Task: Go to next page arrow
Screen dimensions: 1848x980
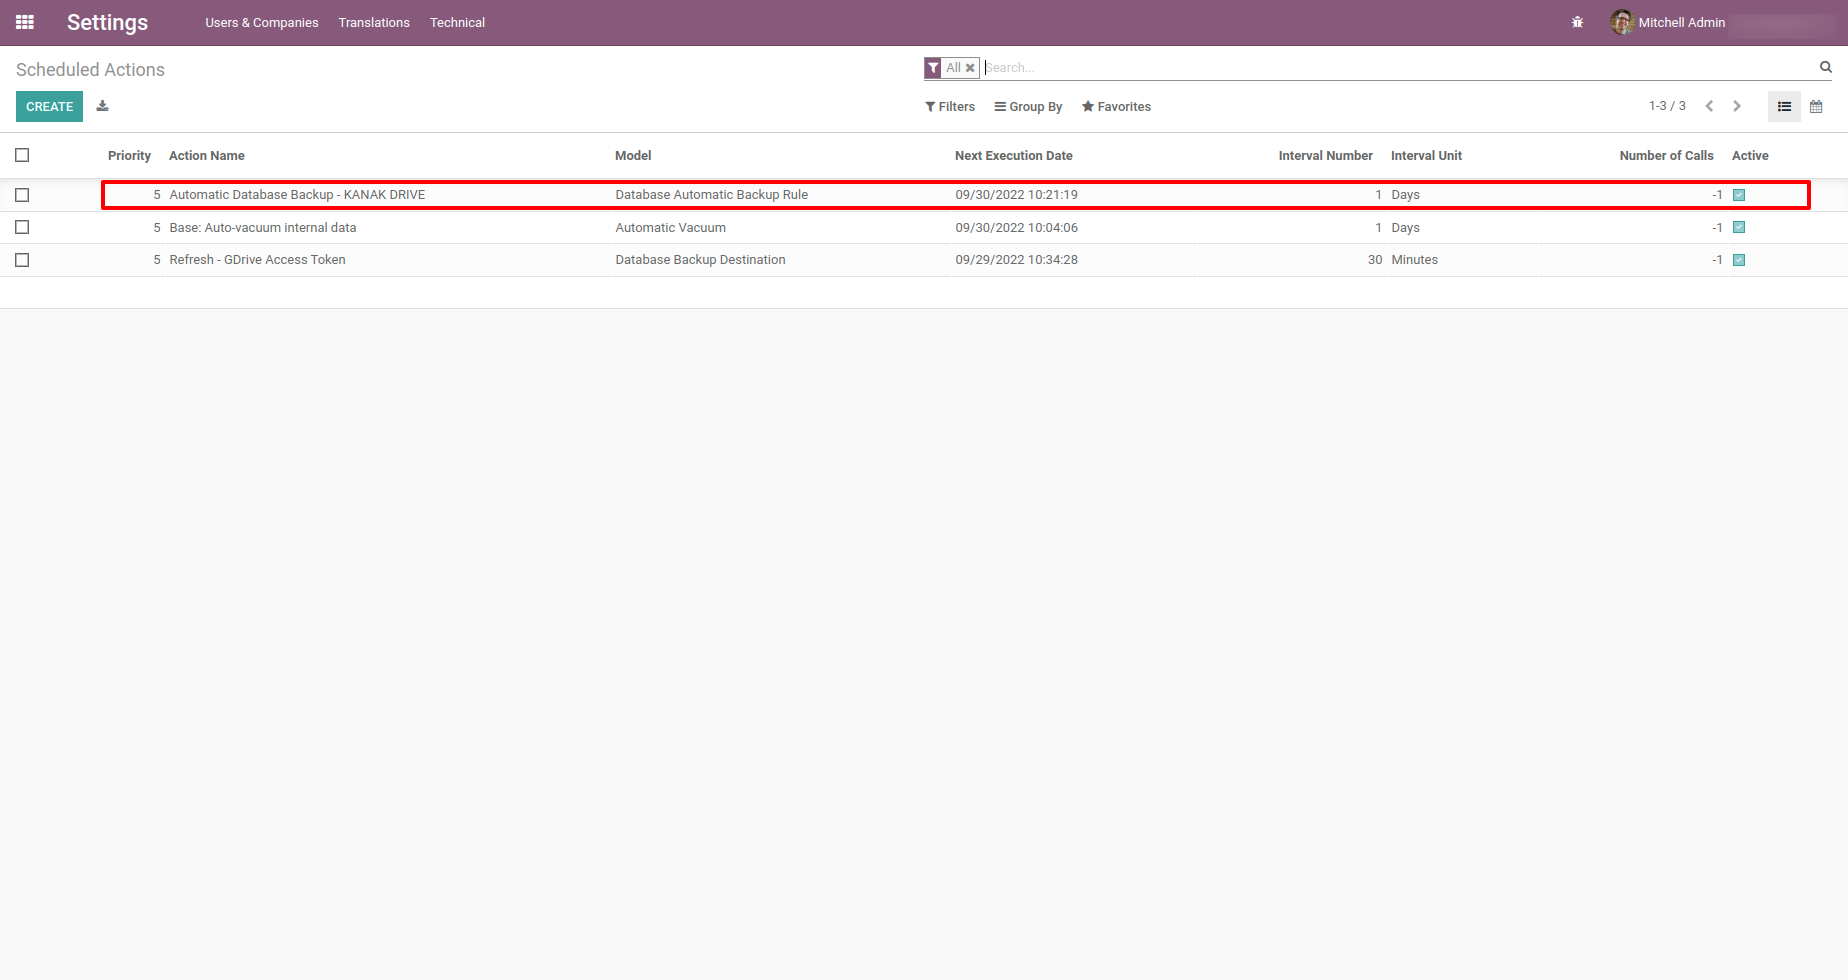Action: coord(1737,106)
